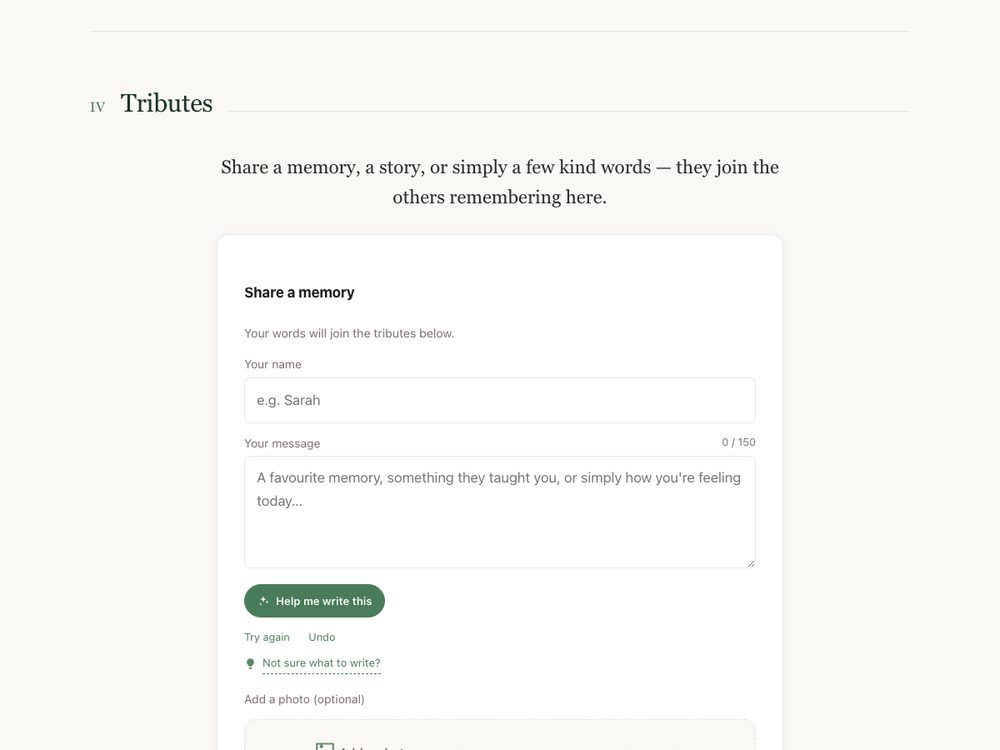Focus the Your name input field
The height and width of the screenshot is (750, 1000).
coord(500,401)
